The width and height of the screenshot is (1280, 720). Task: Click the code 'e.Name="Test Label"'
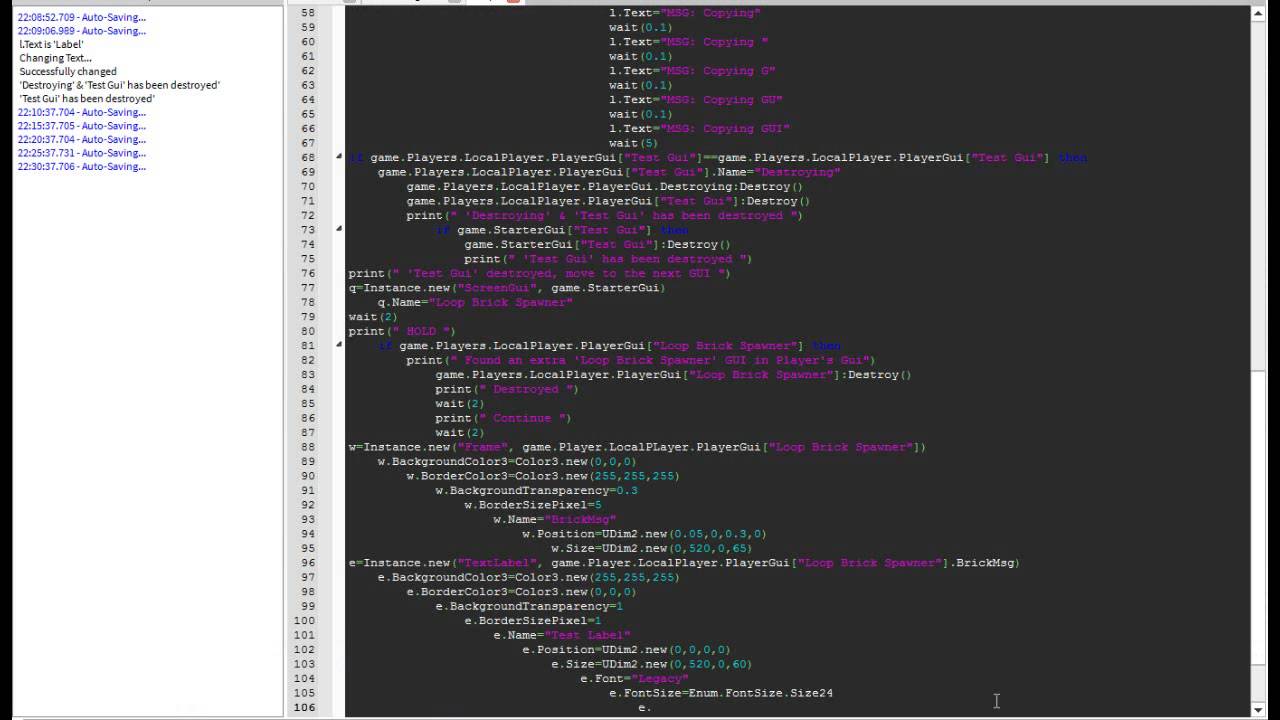click(x=562, y=635)
